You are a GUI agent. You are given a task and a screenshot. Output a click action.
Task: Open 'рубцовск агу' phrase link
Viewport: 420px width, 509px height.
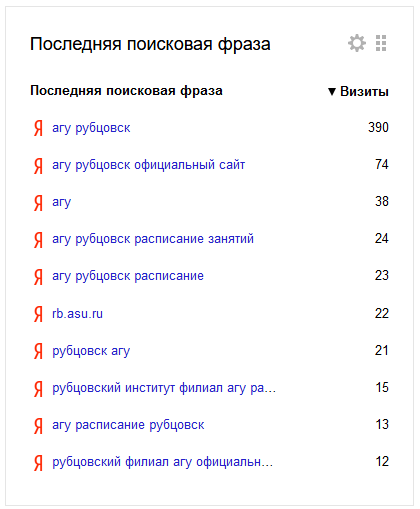point(91,351)
